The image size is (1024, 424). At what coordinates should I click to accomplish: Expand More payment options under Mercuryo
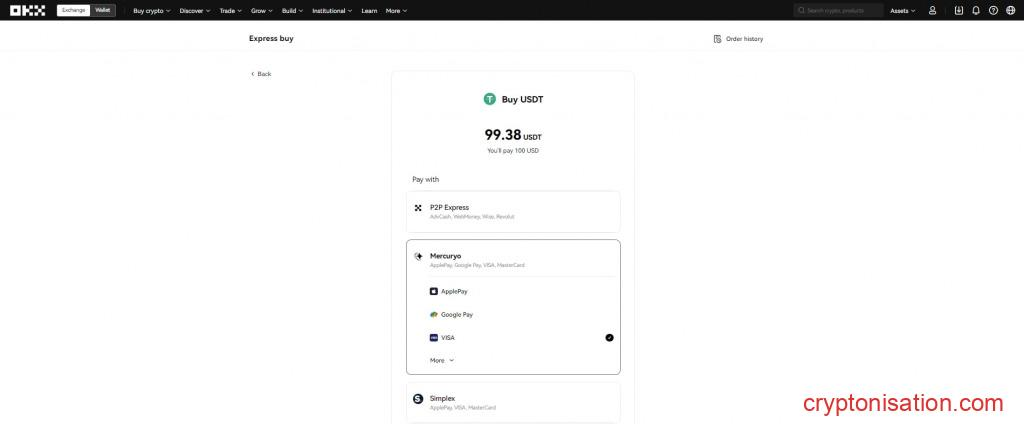click(x=442, y=360)
